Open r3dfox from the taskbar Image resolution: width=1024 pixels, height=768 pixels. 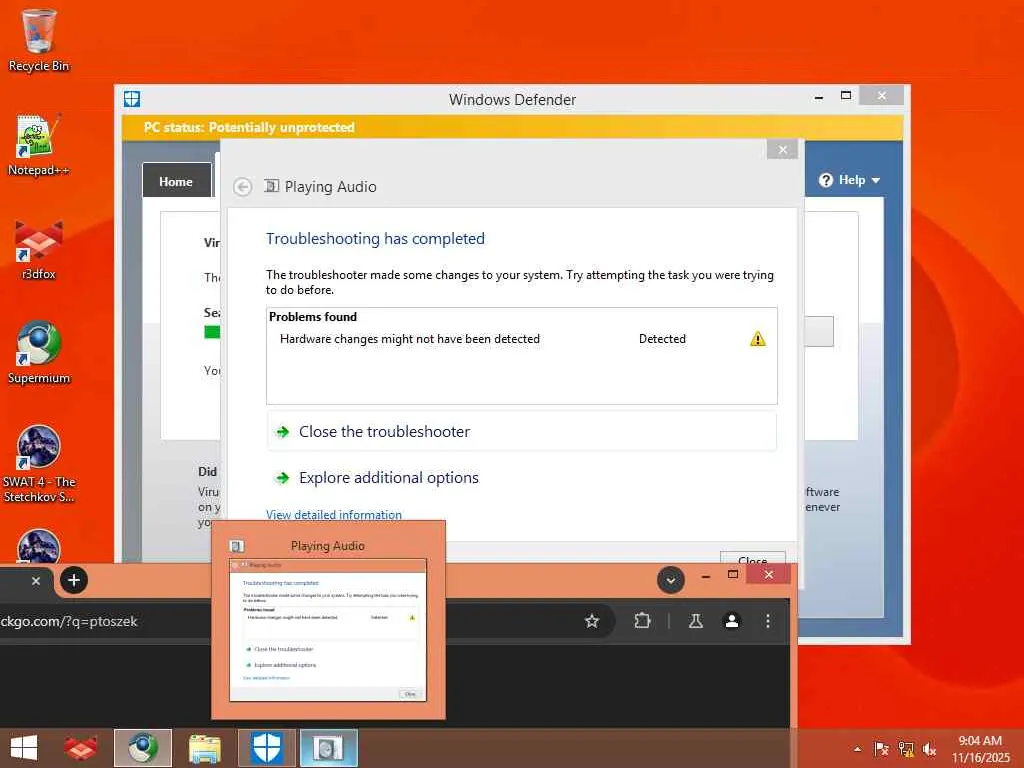80,748
